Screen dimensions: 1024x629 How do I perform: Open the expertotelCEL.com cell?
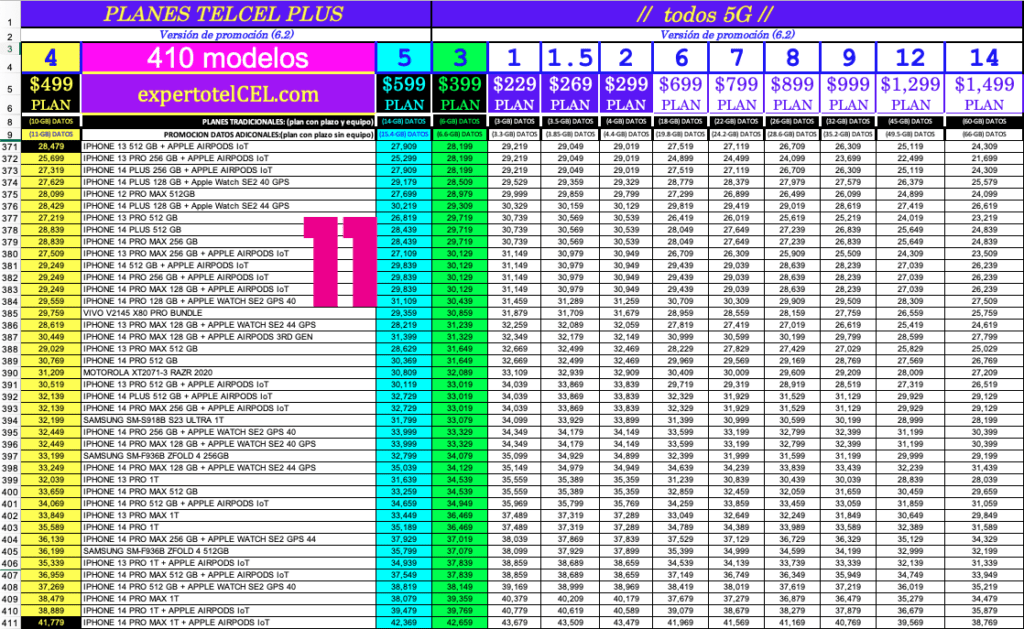click(x=228, y=94)
